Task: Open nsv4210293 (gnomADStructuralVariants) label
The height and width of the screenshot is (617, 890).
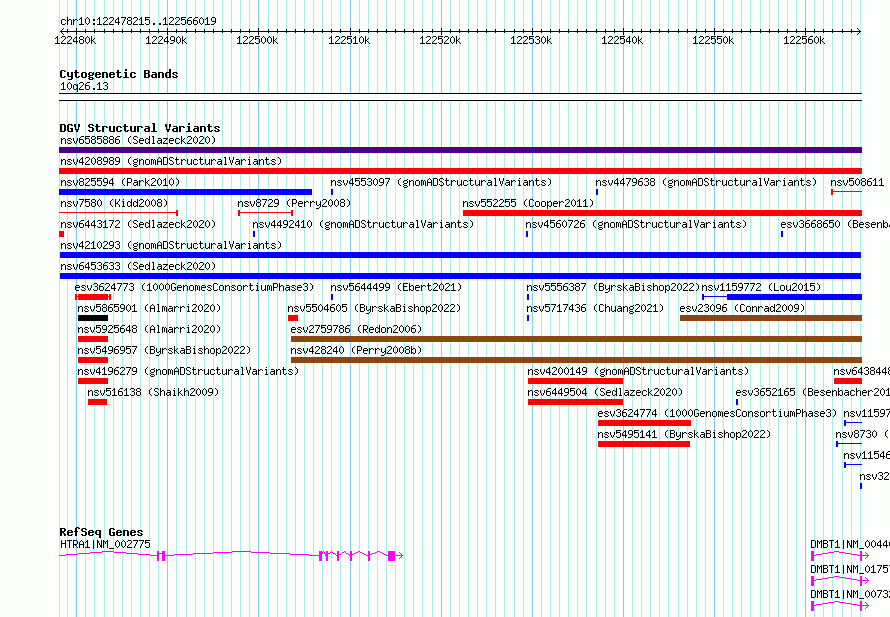Action: [171, 245]
